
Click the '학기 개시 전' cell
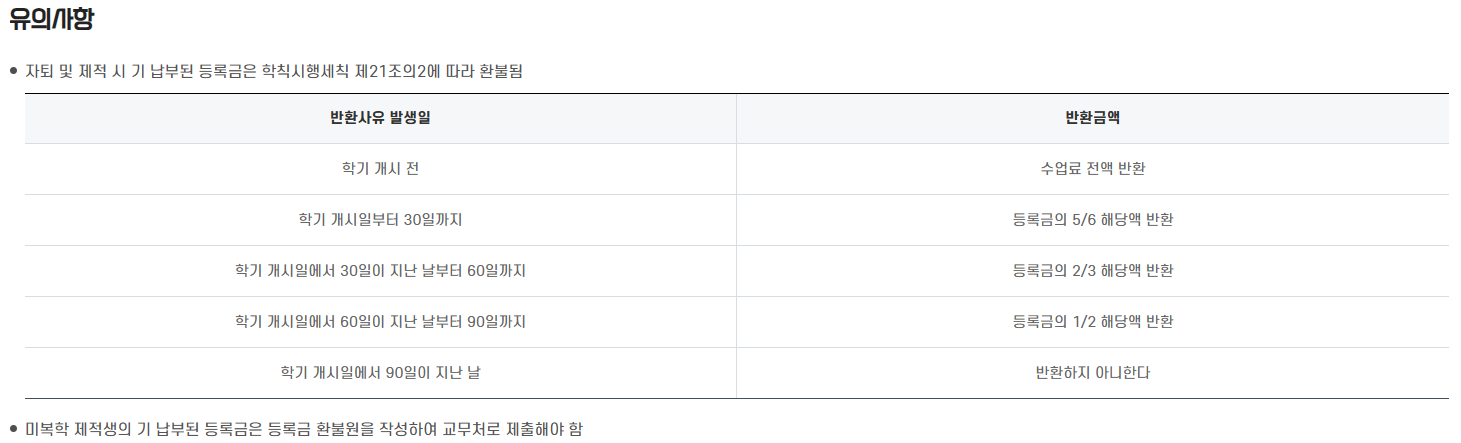[x=380, y=168]
